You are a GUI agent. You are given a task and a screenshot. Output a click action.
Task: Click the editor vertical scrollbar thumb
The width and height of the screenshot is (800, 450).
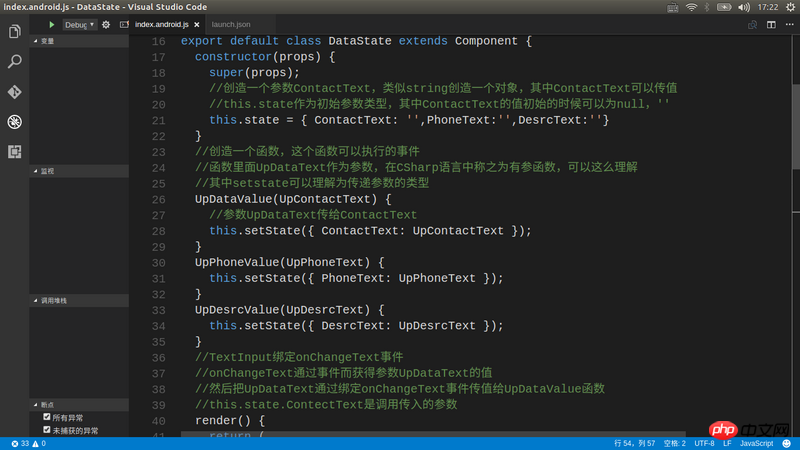(x=796, y=126)
